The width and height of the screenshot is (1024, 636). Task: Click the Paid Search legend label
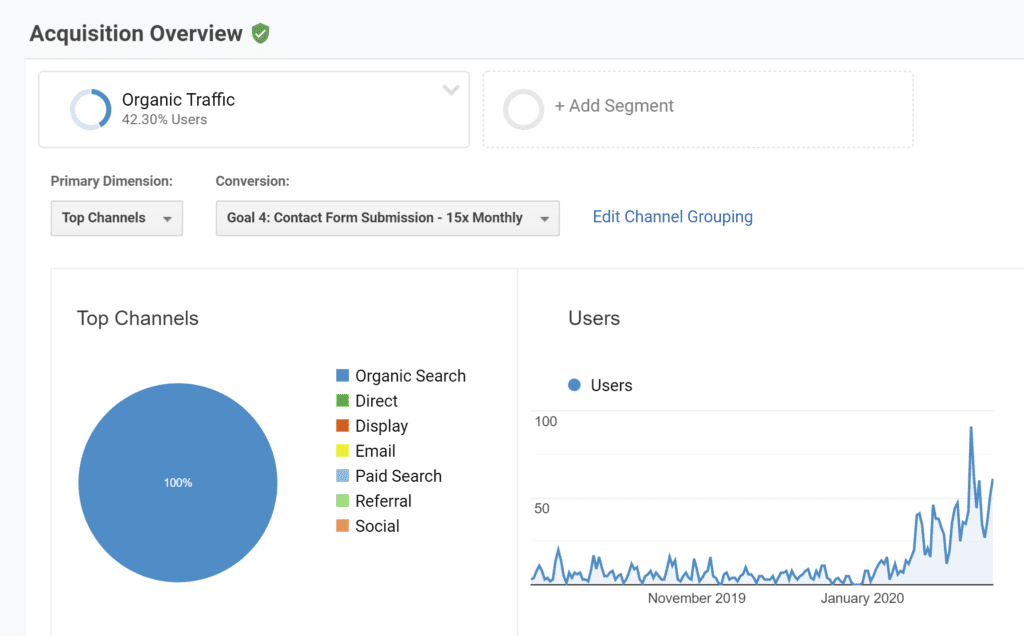coord(398,476)
